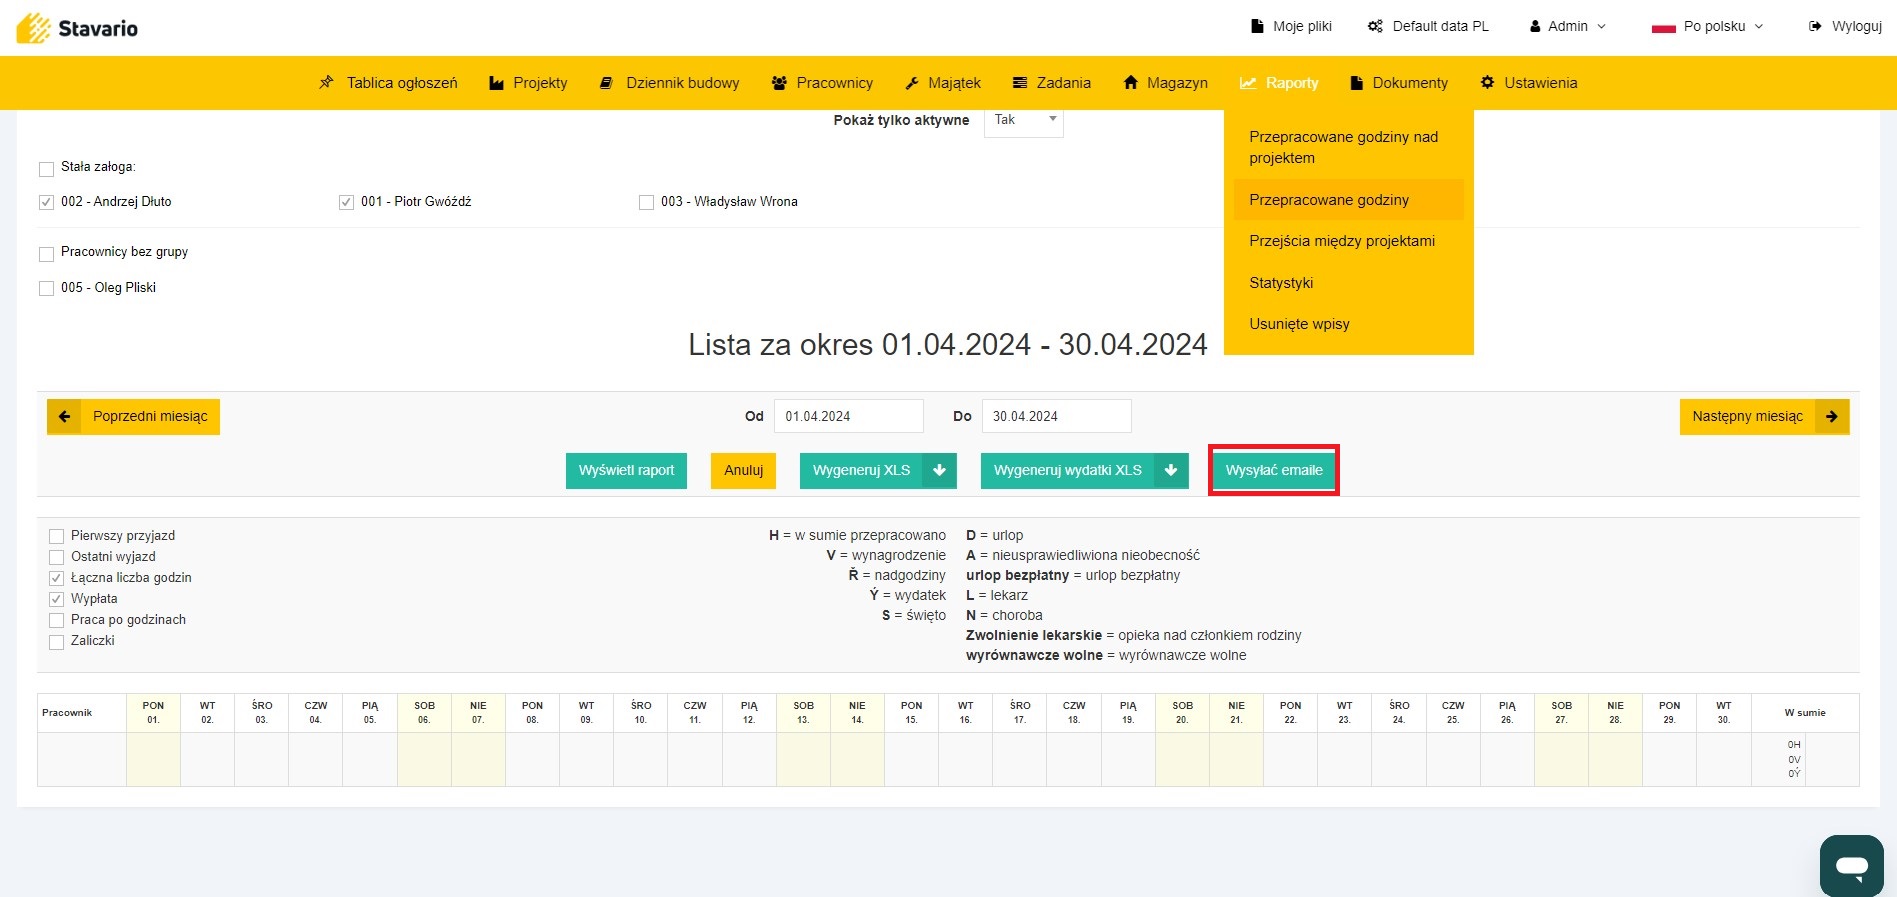Viewport: 1897px width, 897px height.
Task: Toggle Pracownicy bez grupy checkbox
Action: [46, 254]
